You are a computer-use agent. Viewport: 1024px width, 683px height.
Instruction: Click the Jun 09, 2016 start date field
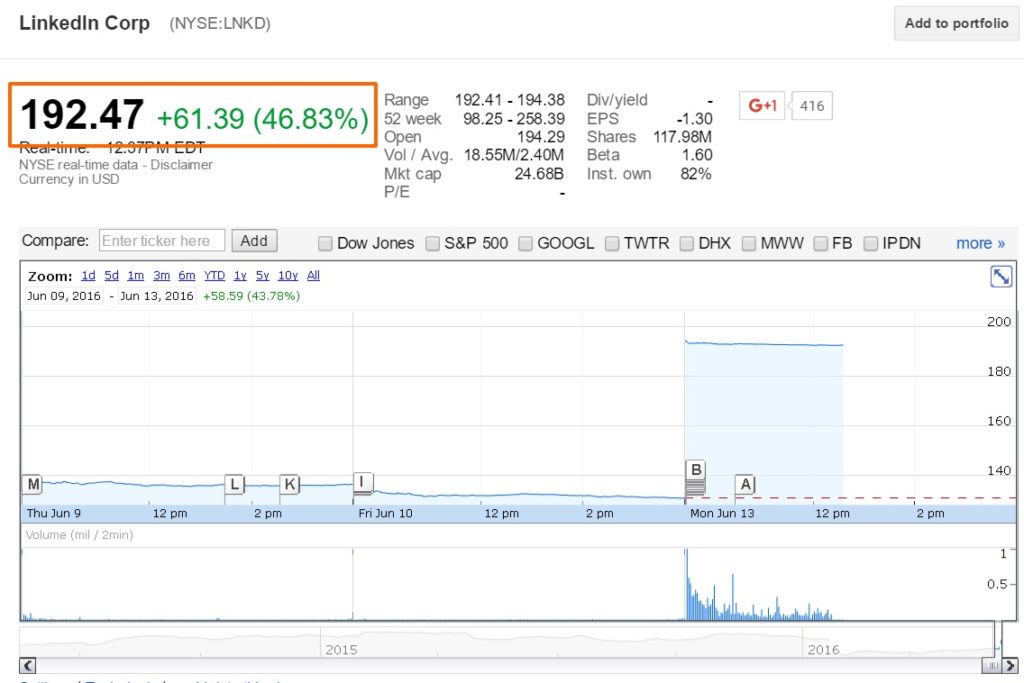tap(64, 296)
